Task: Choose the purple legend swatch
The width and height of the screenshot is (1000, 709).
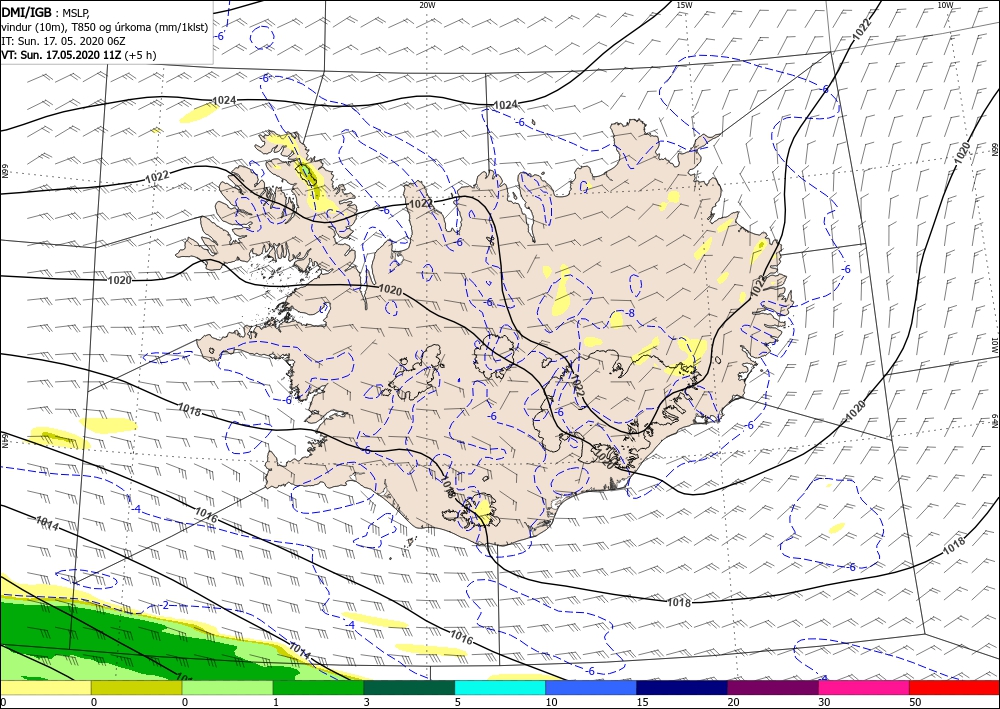Action: pyautogui.click(x=773, y=687)
